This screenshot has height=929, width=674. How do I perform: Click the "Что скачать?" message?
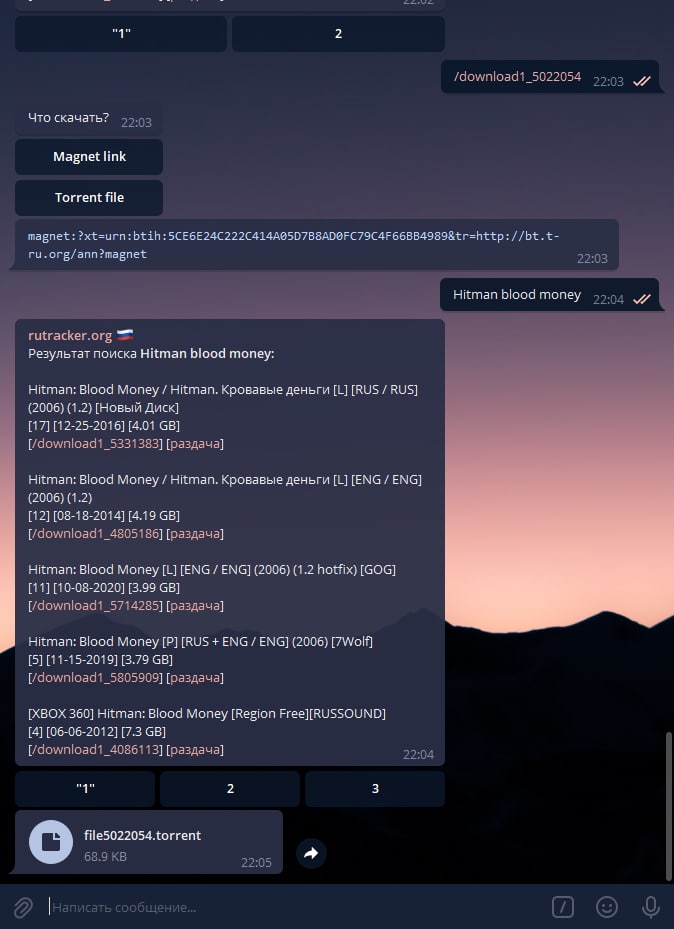[x=68, y=117]
